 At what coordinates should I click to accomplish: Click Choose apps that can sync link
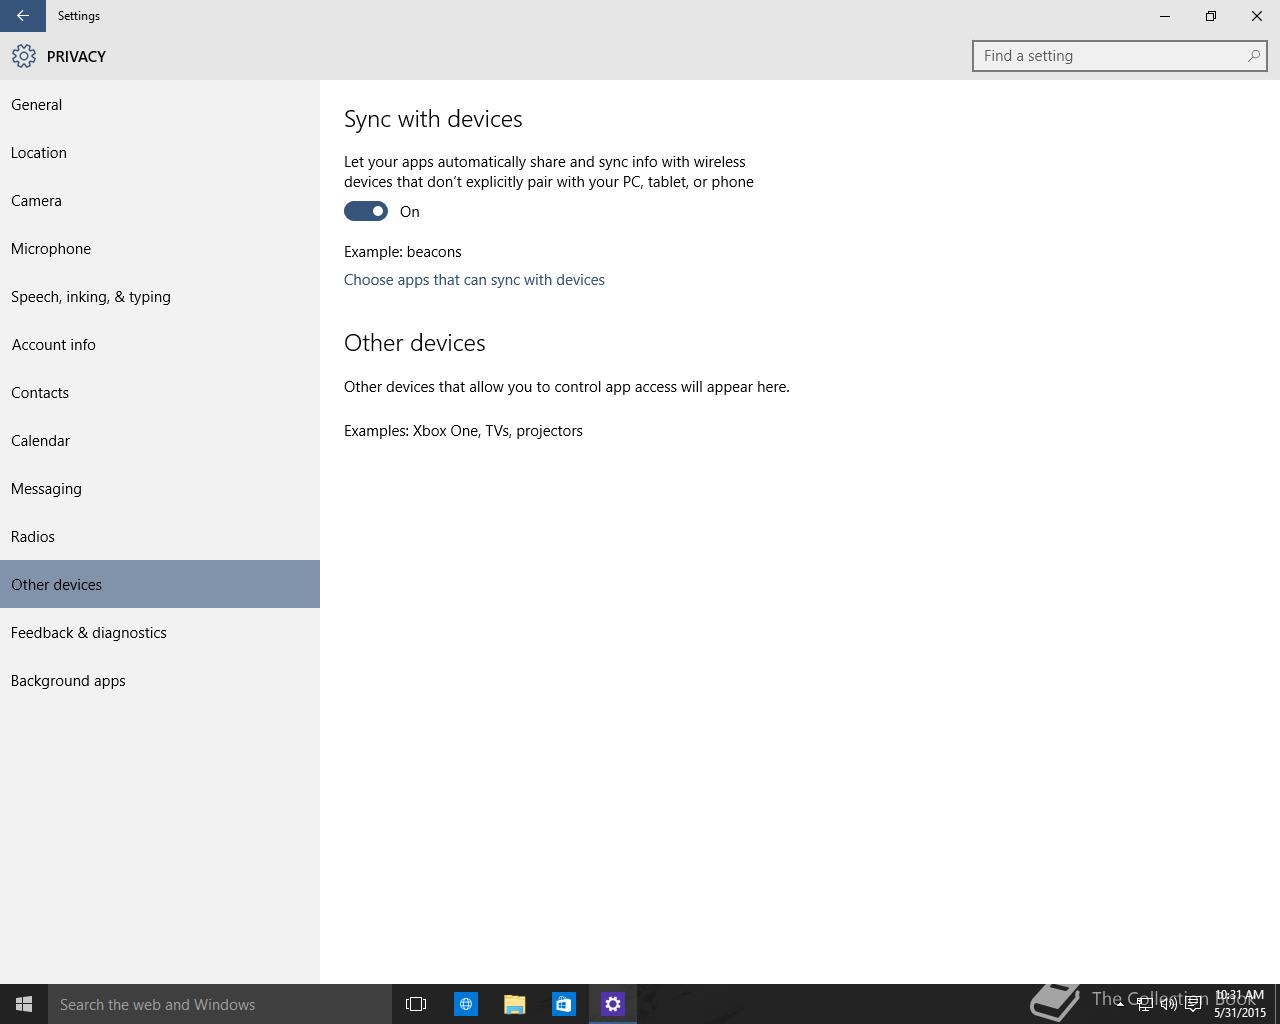[474, 280]
